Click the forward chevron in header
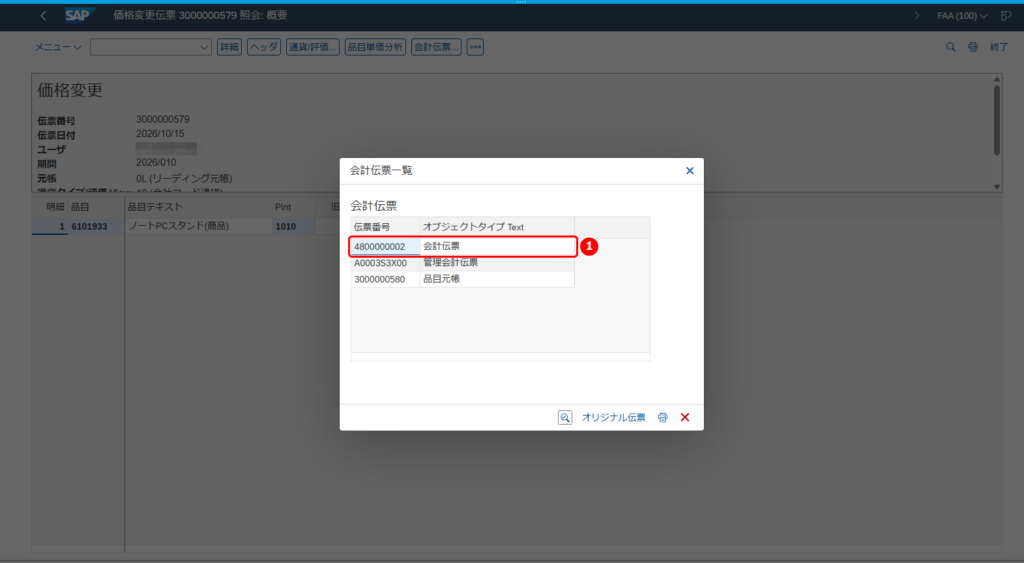This screenshot has width=1024, height=563. coord(917,16)
